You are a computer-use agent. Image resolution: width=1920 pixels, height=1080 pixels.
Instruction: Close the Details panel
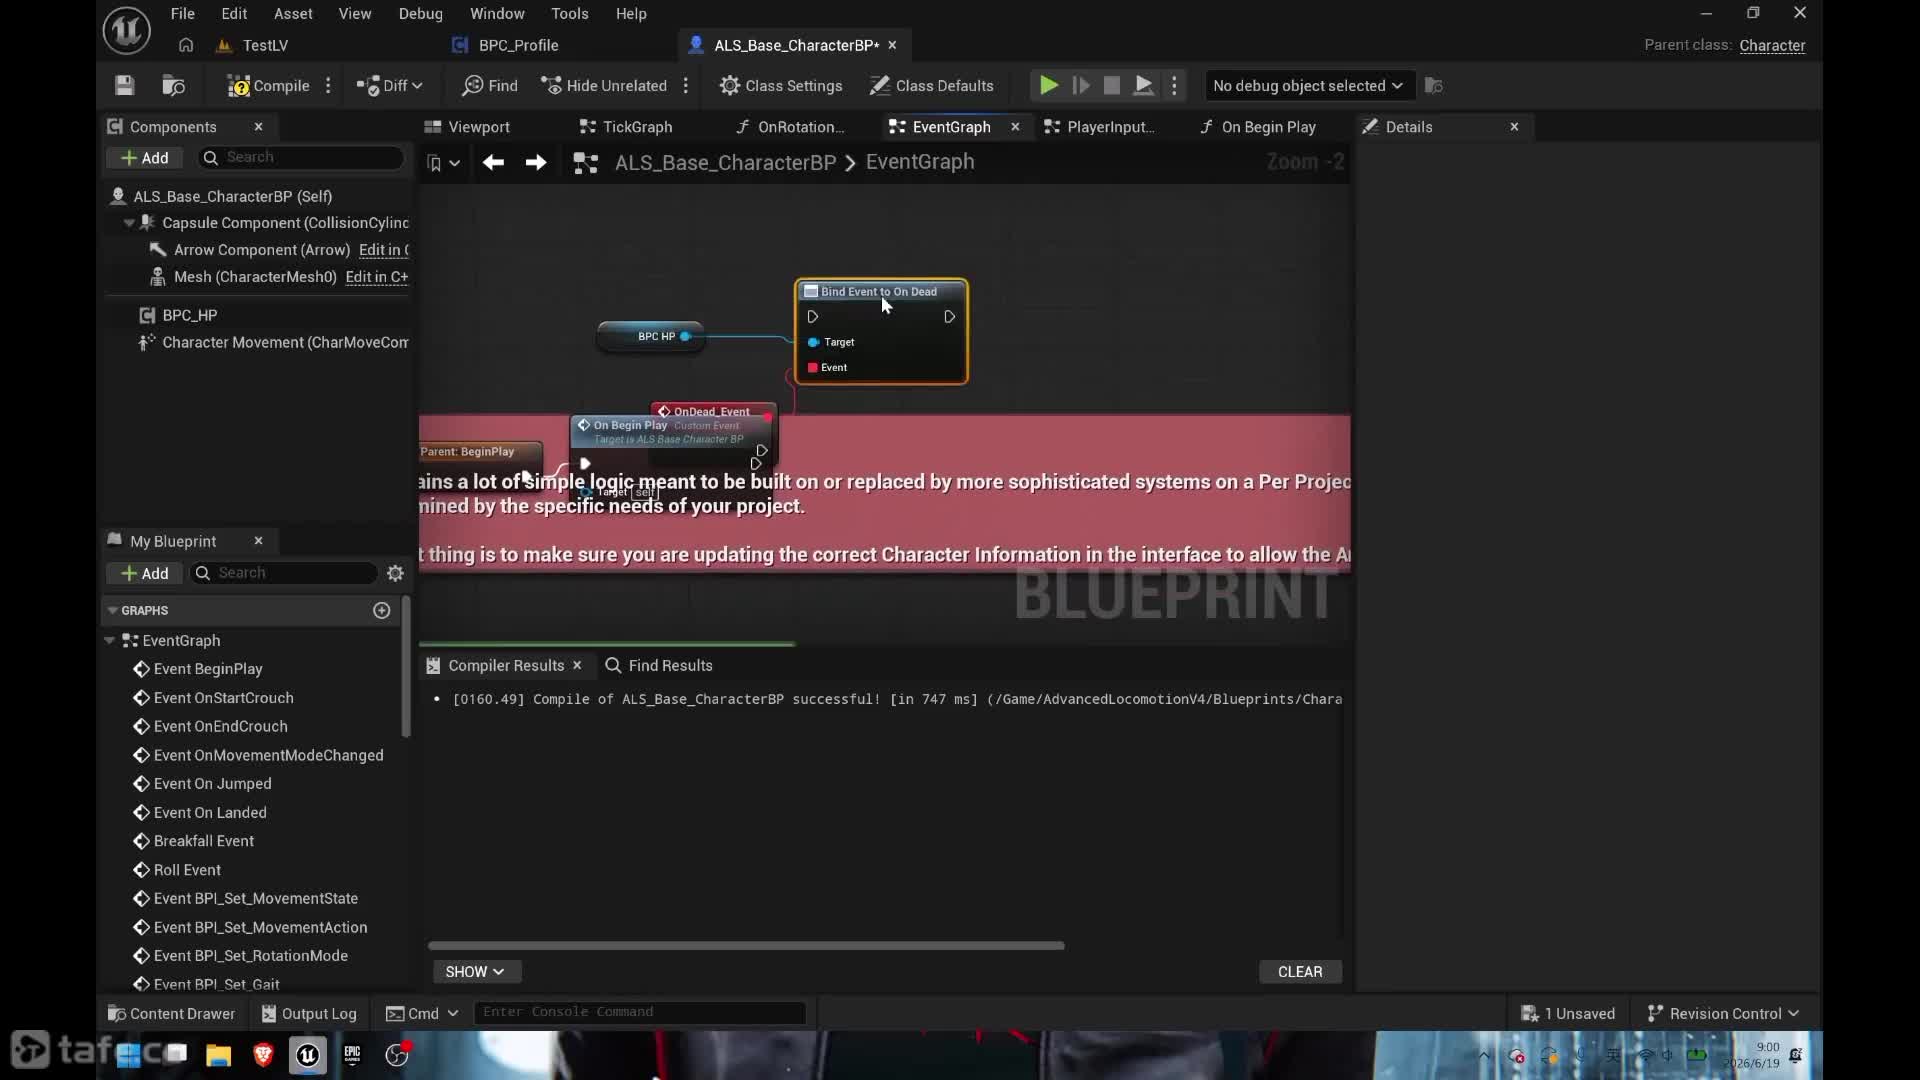click(x=1514, y=127)
